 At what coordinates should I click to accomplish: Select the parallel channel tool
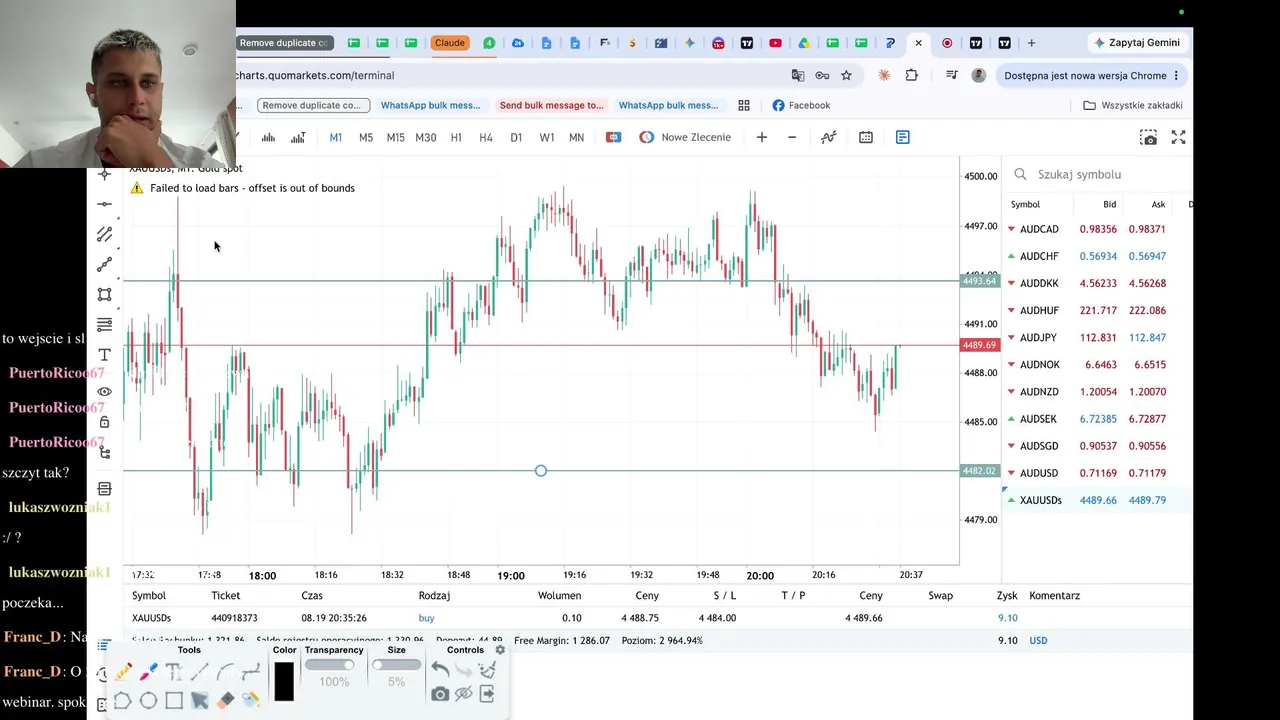click(105, 234)
